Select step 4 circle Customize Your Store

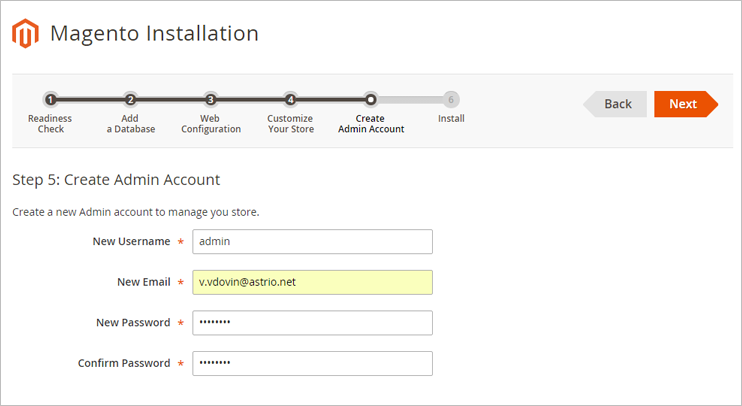[291, 99]
